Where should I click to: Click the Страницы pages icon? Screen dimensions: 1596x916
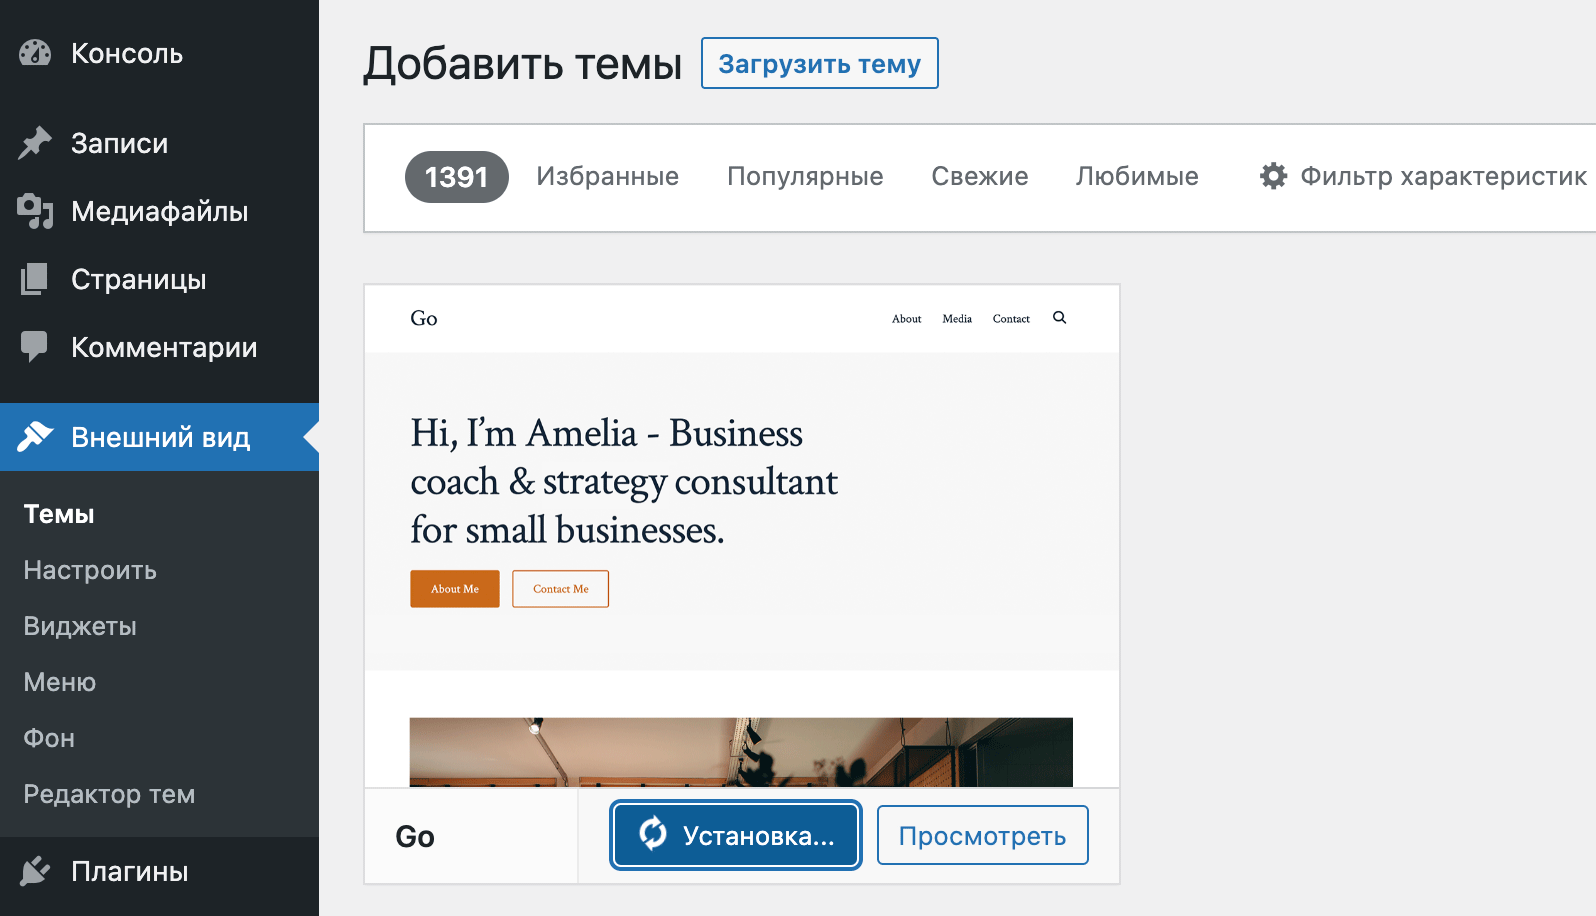click(35, 279)
